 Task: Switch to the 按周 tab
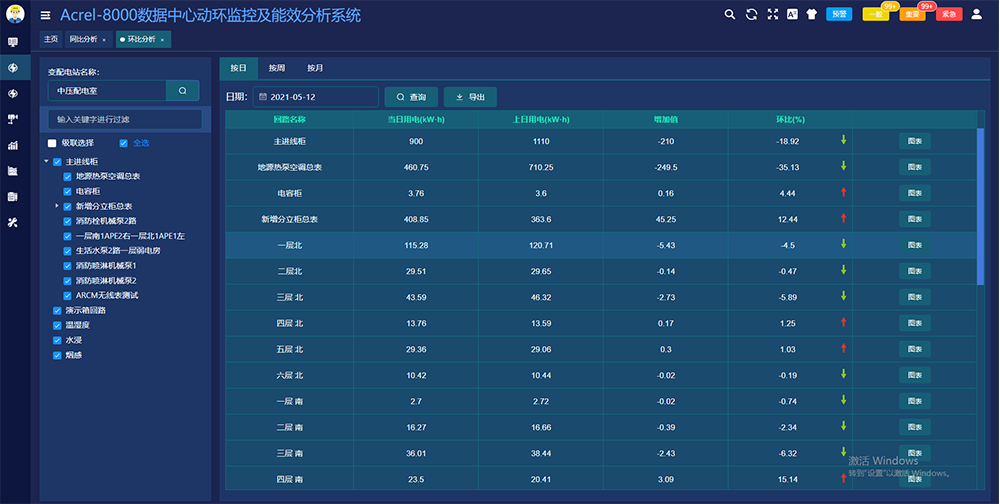tap(277, 68)
